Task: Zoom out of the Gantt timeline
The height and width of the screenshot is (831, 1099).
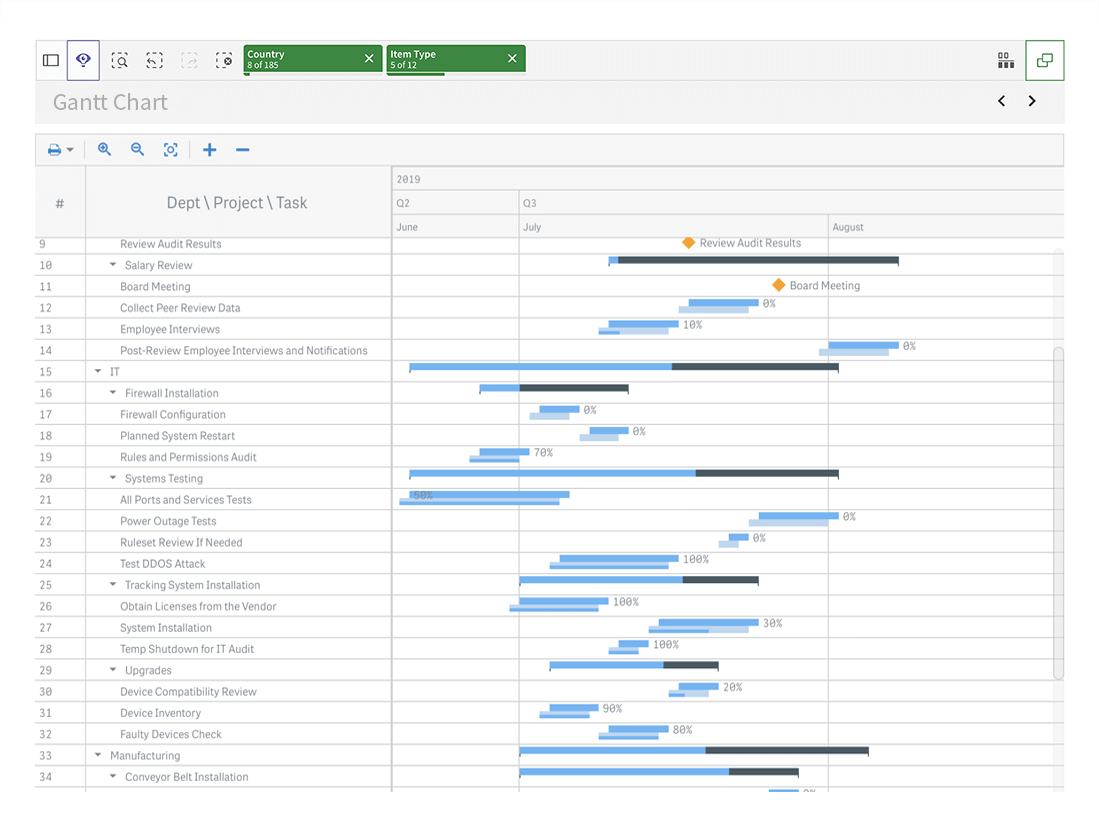Action: 137,149
